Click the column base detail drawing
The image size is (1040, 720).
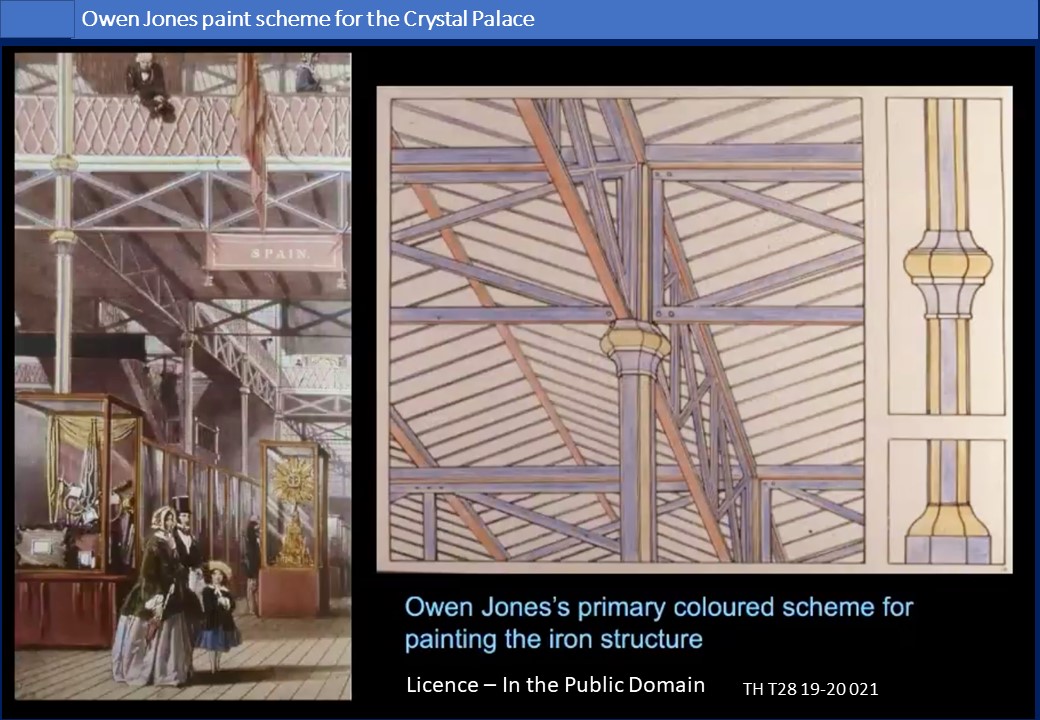click(946, 502)
